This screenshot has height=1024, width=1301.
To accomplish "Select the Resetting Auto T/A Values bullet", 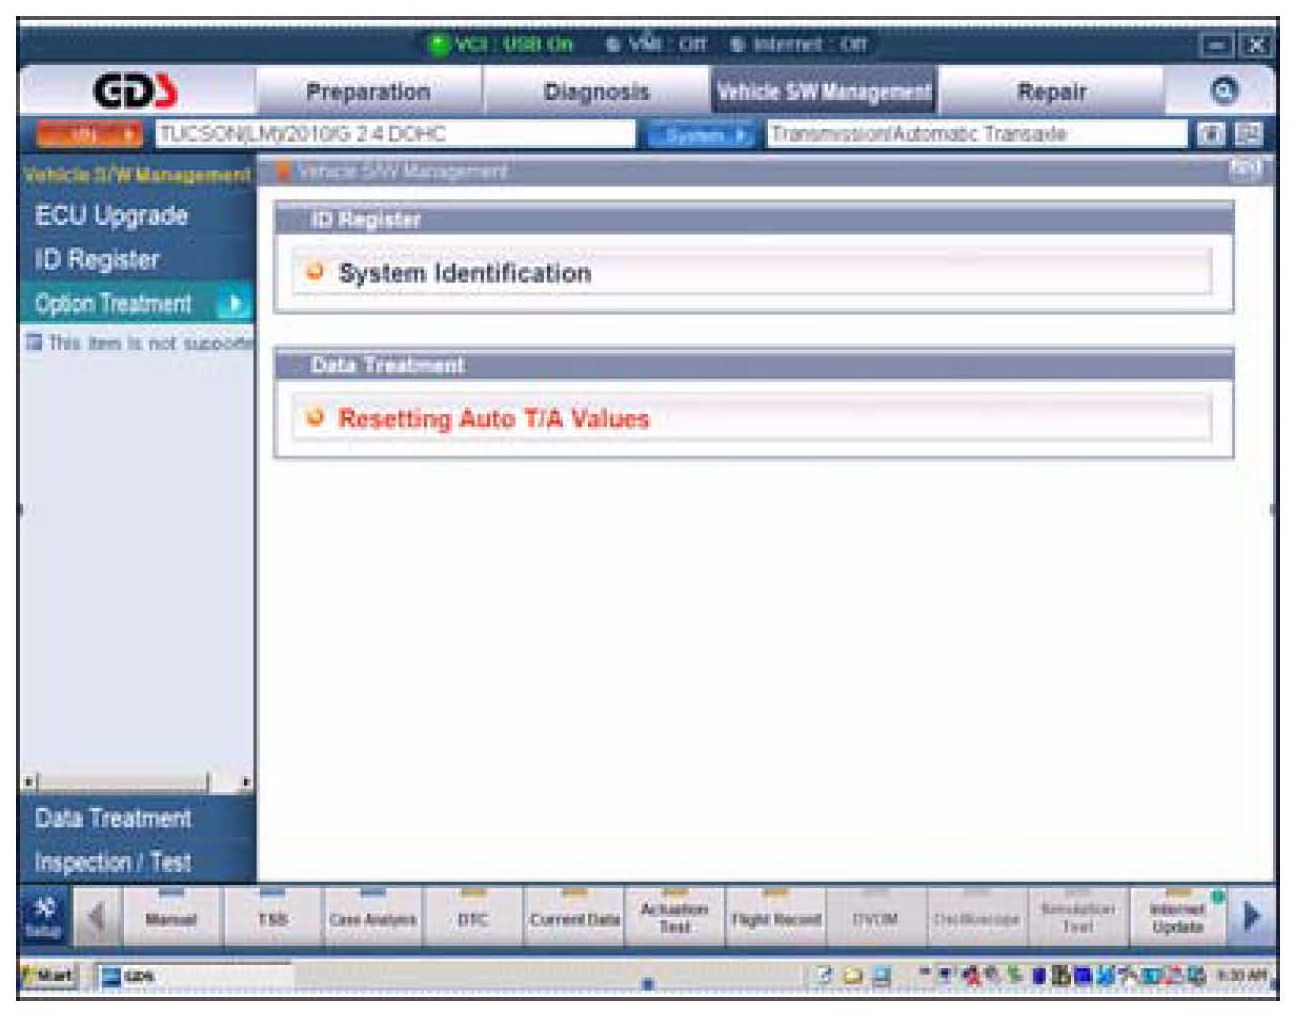I will coord(315,417).
